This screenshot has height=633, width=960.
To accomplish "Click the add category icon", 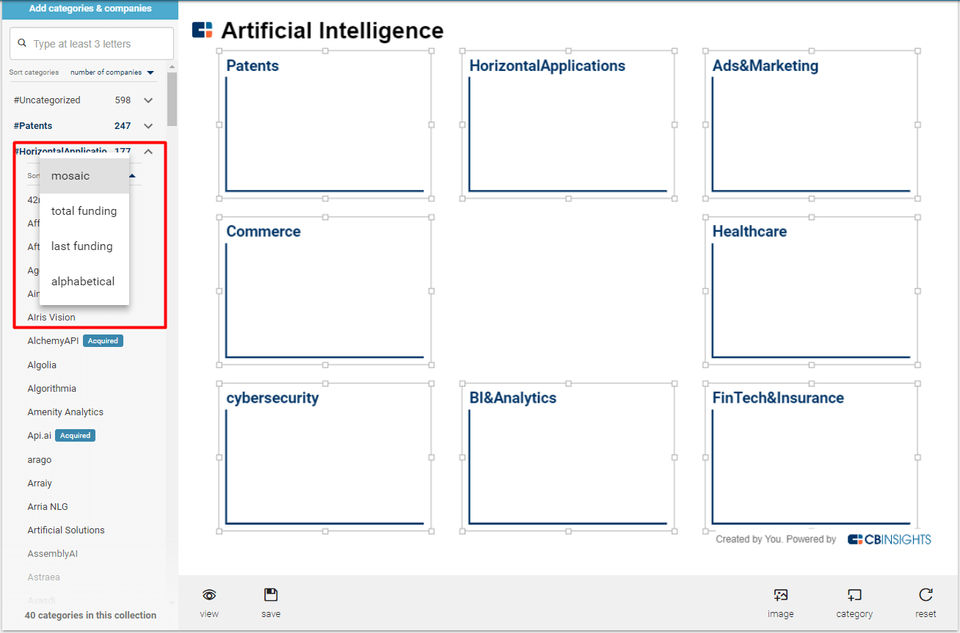I will (854, 594).
